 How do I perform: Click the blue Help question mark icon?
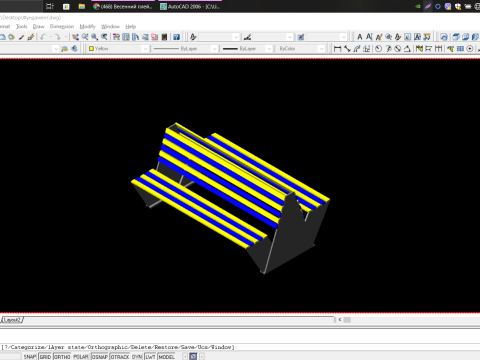point(176,37)
